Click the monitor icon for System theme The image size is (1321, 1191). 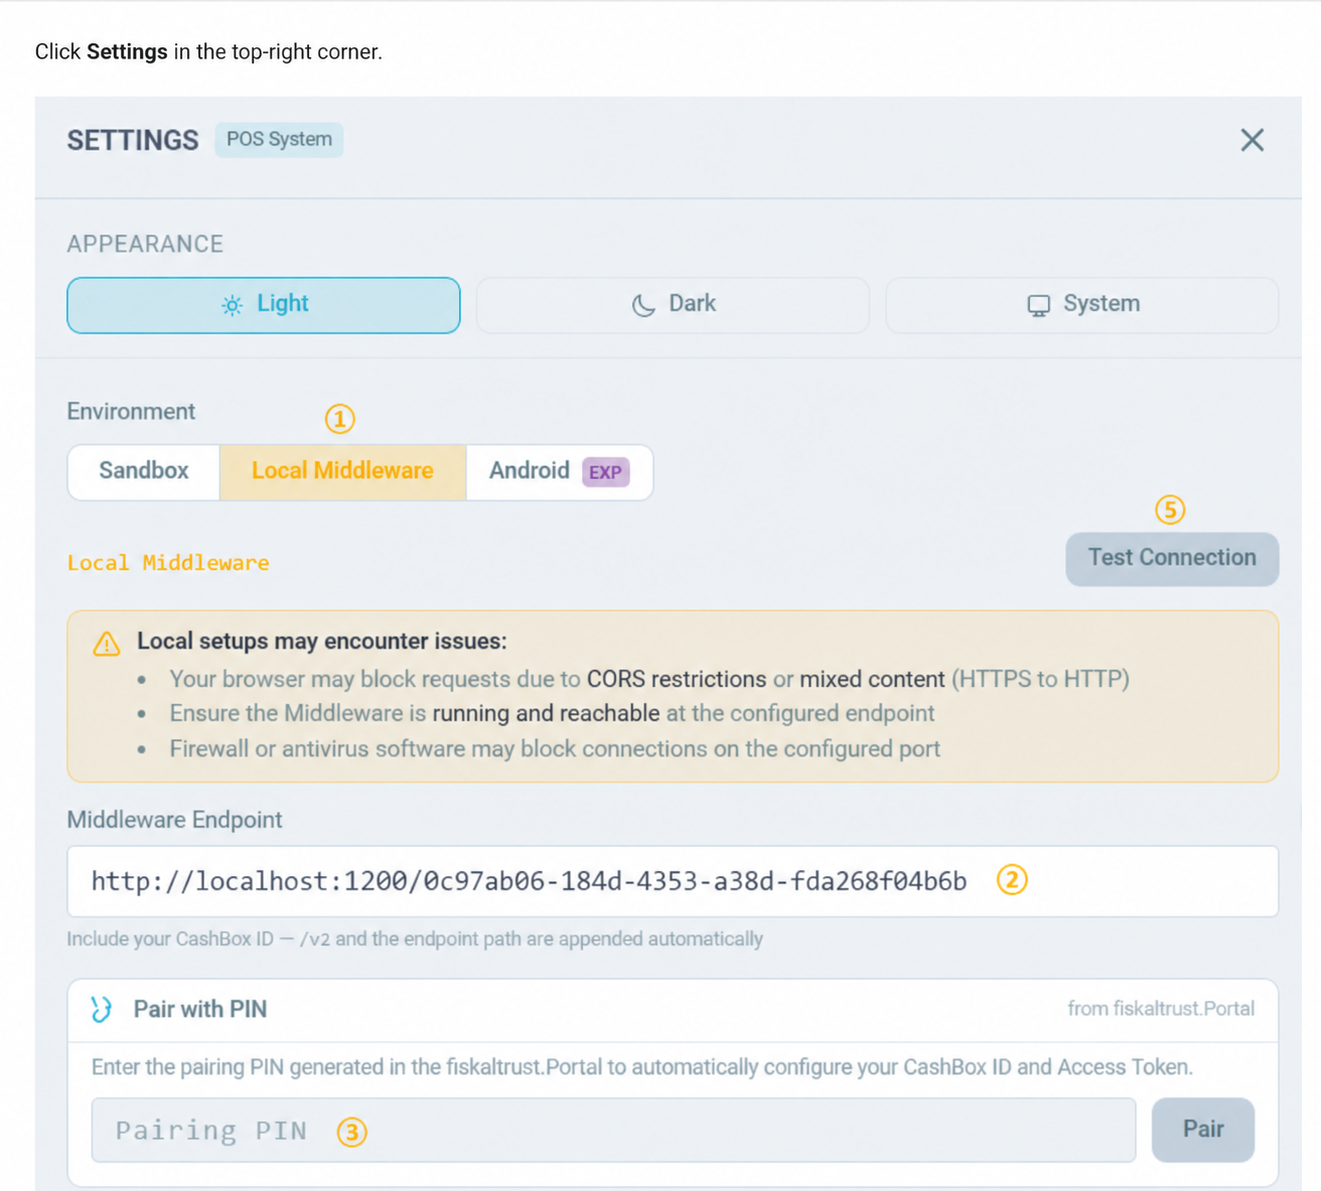(x=1039, y=305)
